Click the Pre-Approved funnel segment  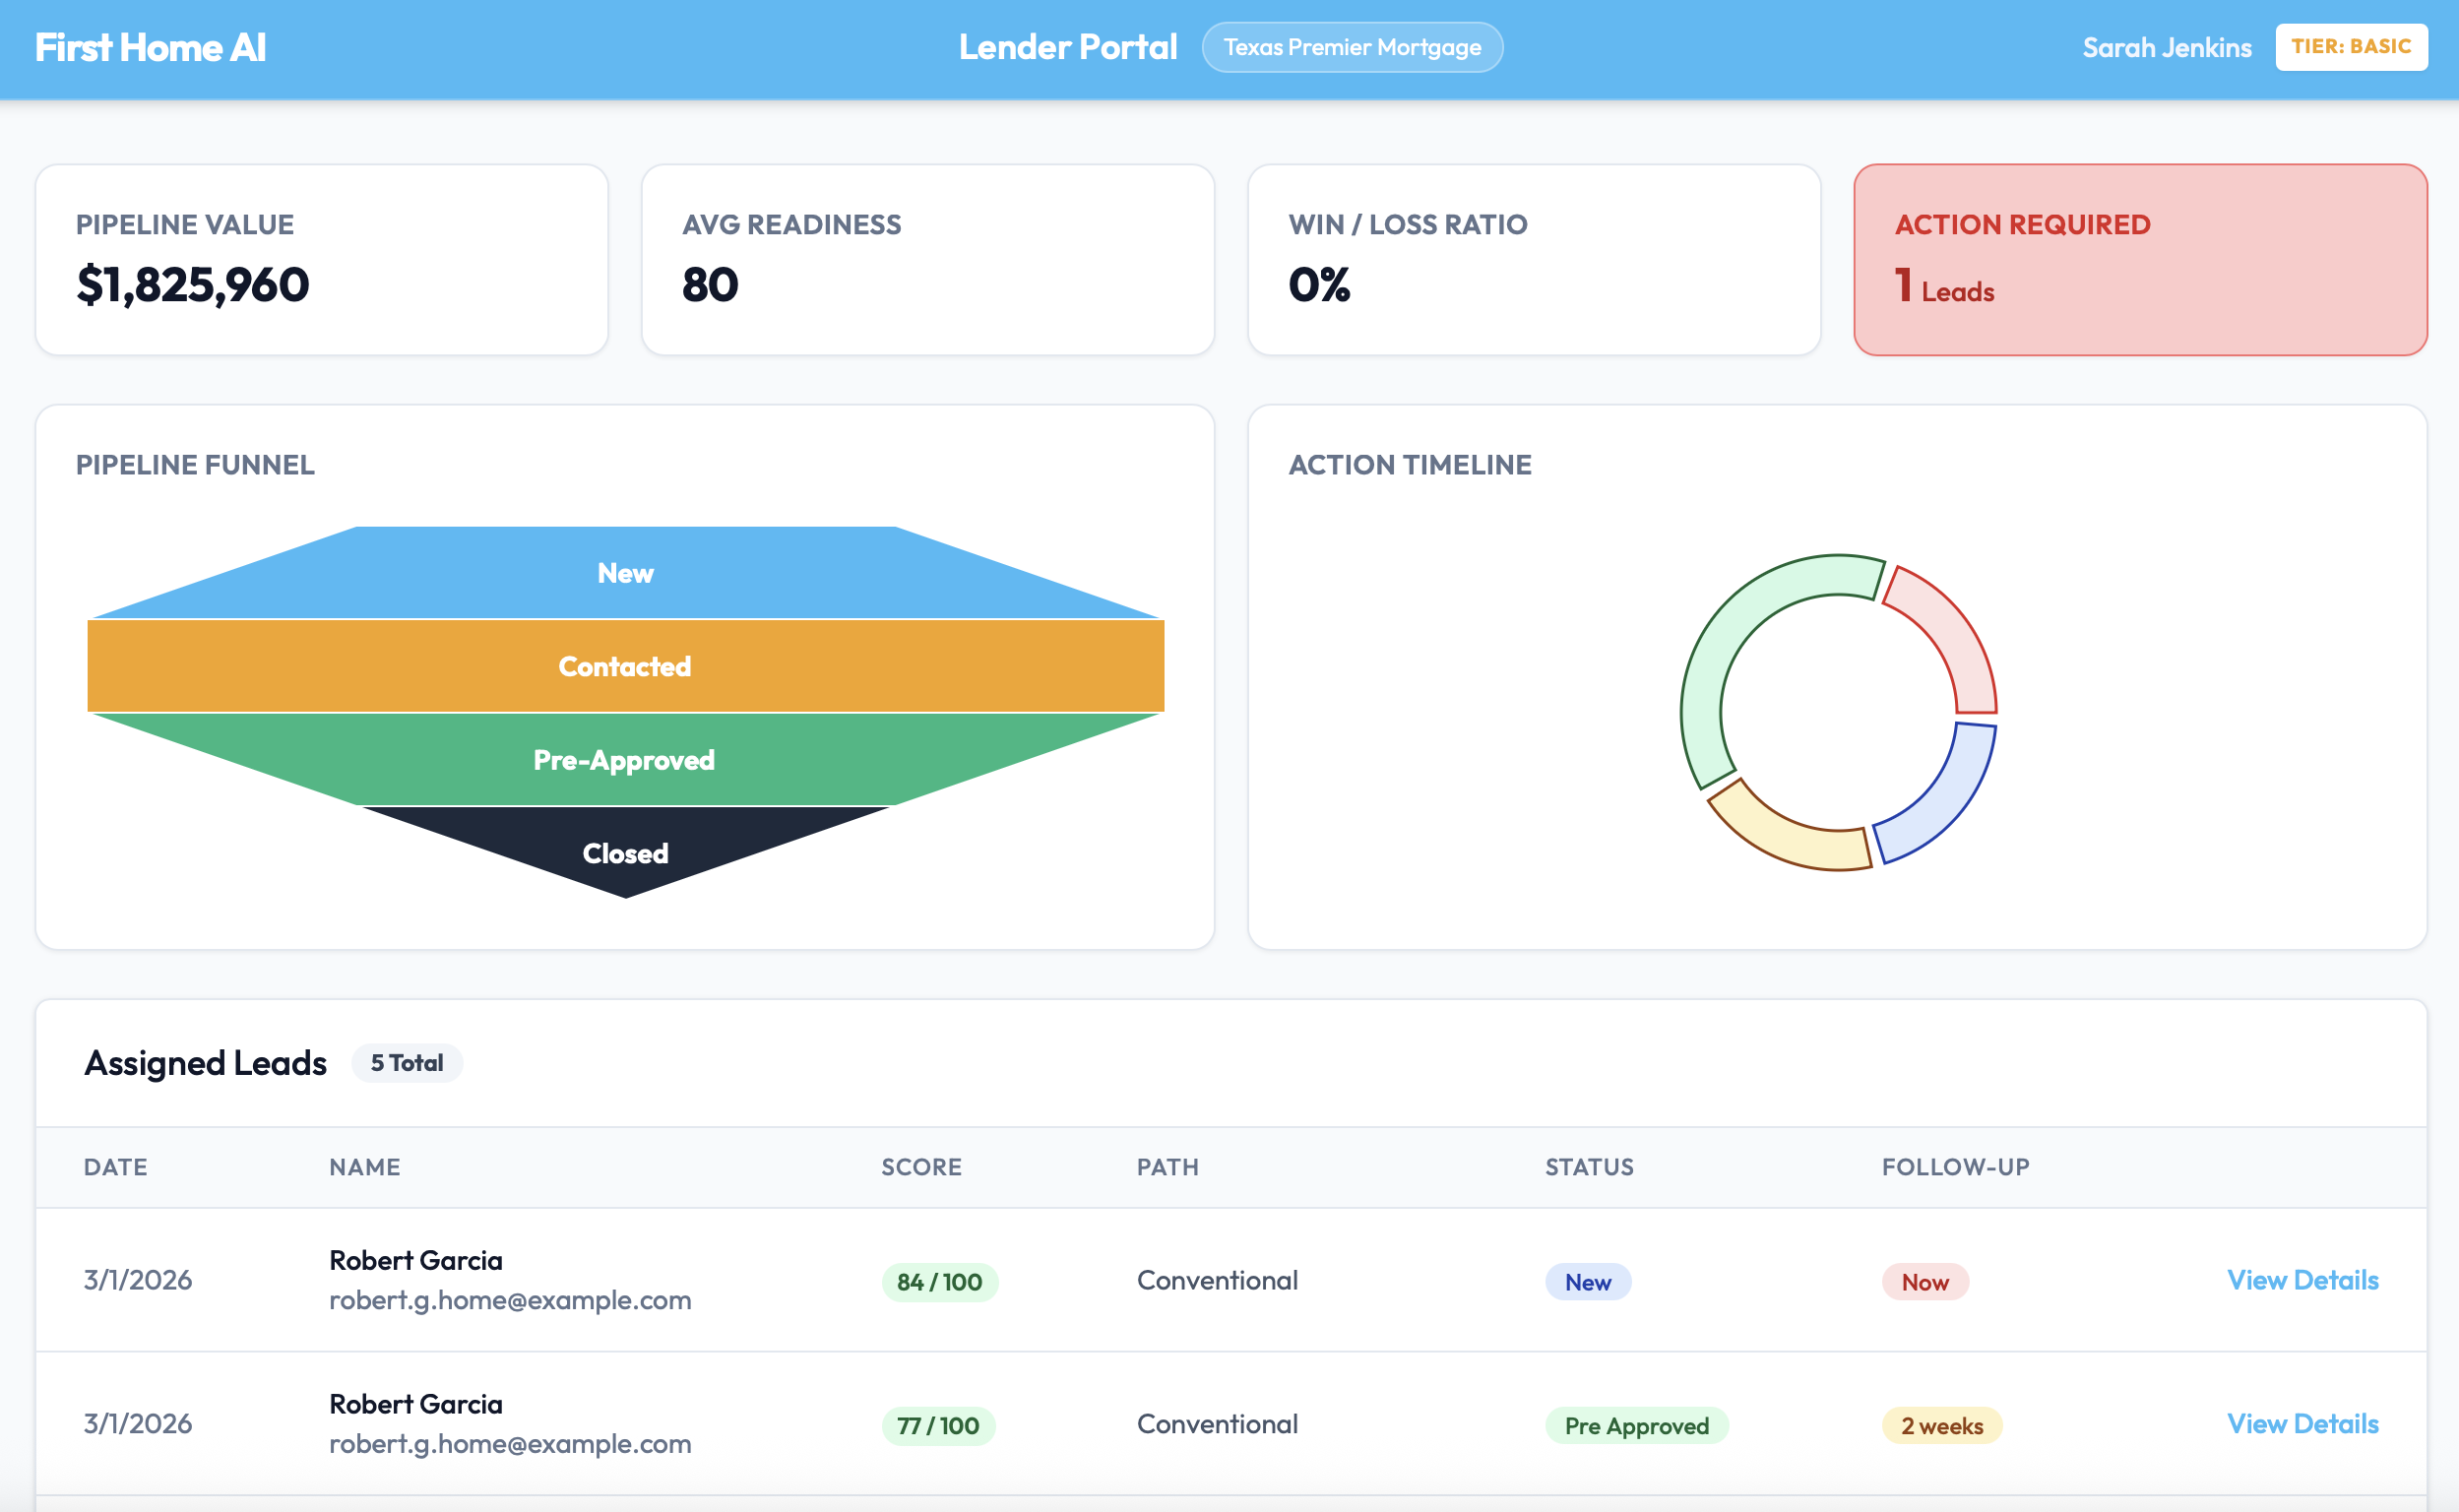click(625, 760)
